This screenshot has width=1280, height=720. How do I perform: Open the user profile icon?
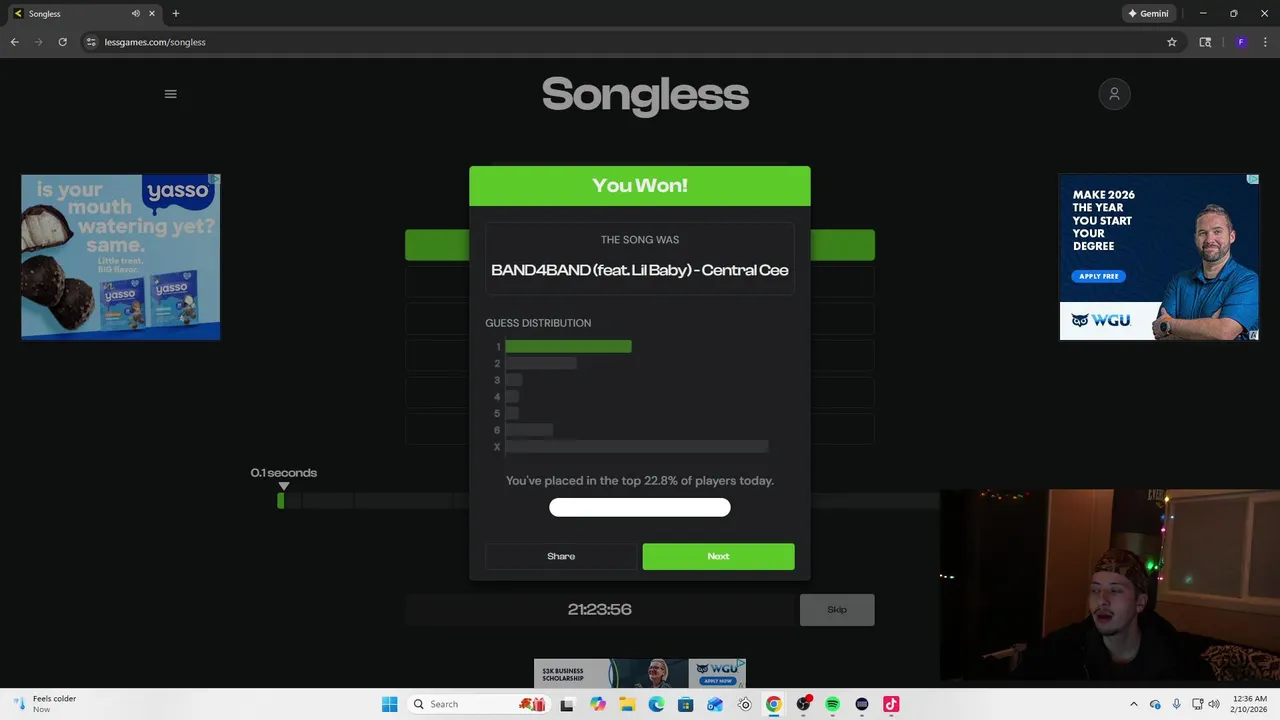point(1114,94)
